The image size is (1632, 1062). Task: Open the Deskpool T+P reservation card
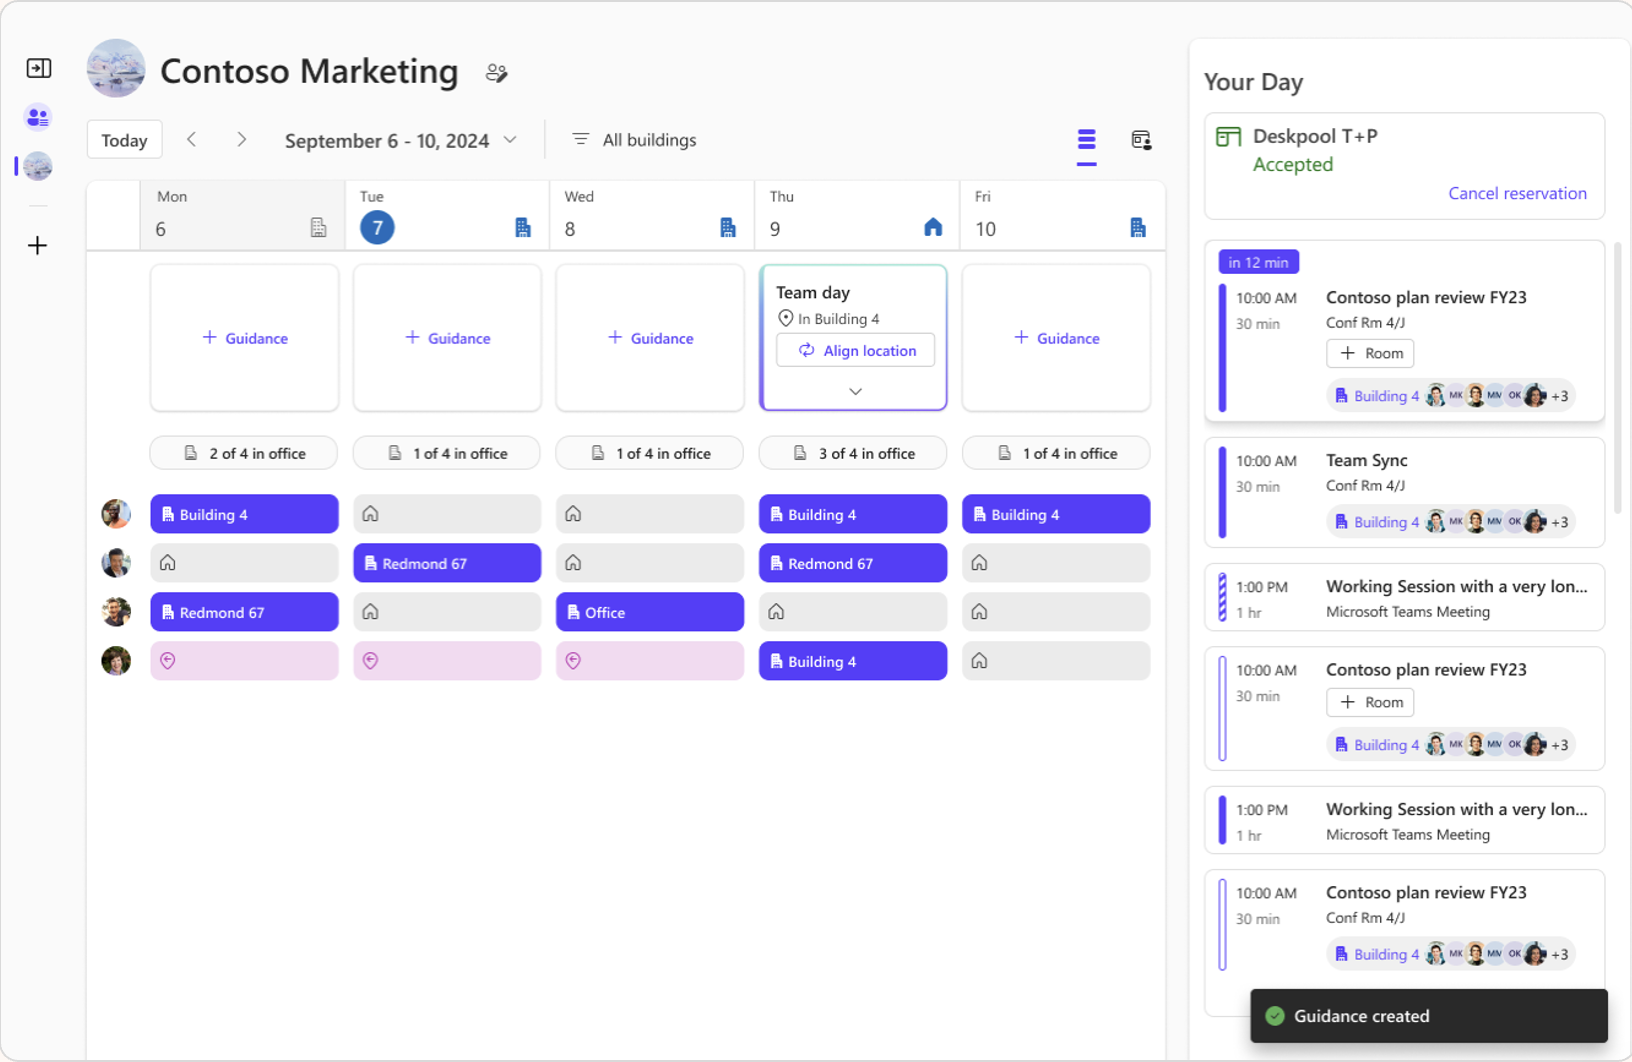(x=1405, y=166)
